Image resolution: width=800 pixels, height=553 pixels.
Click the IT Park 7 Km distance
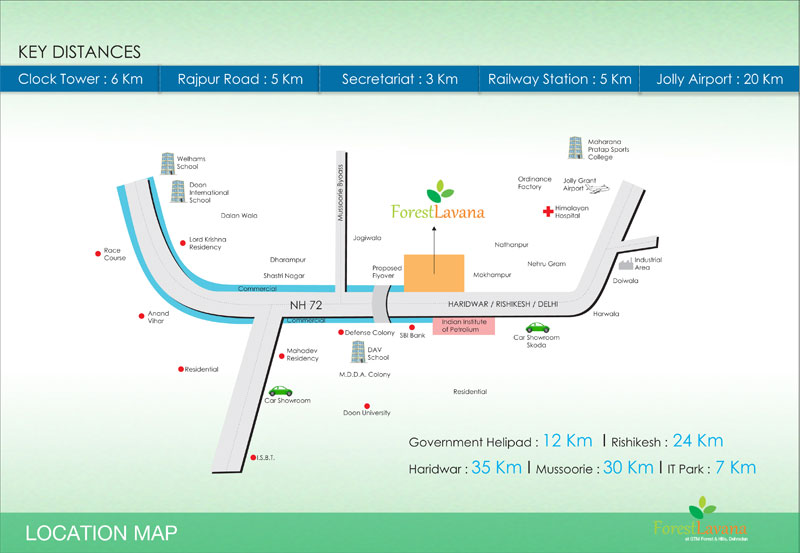712,468
